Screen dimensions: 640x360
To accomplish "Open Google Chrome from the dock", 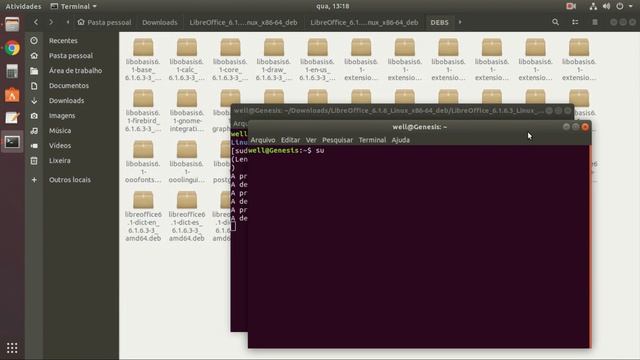I will pyautogui.click(x=12, y=48).
